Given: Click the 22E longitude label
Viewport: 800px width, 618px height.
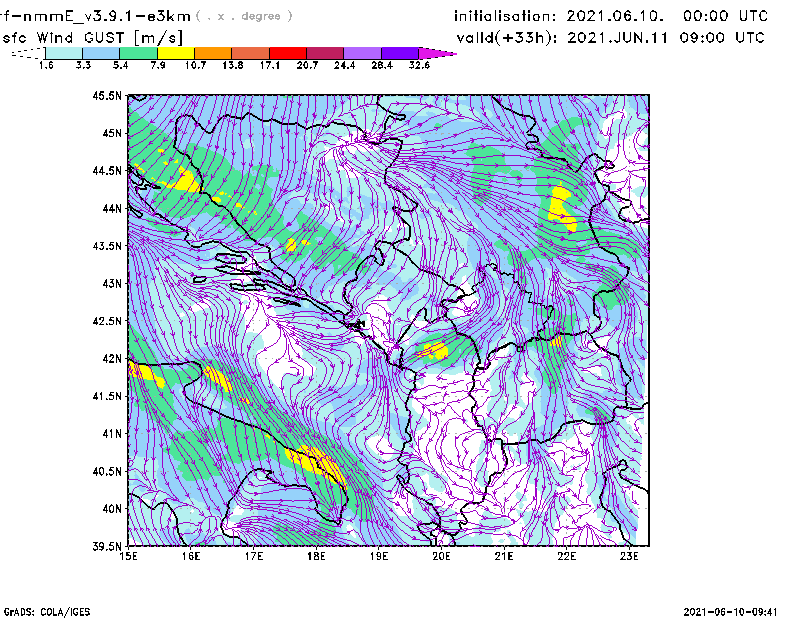Looking at the screenshot, I should pyautogui.click(x=566, y=556).
